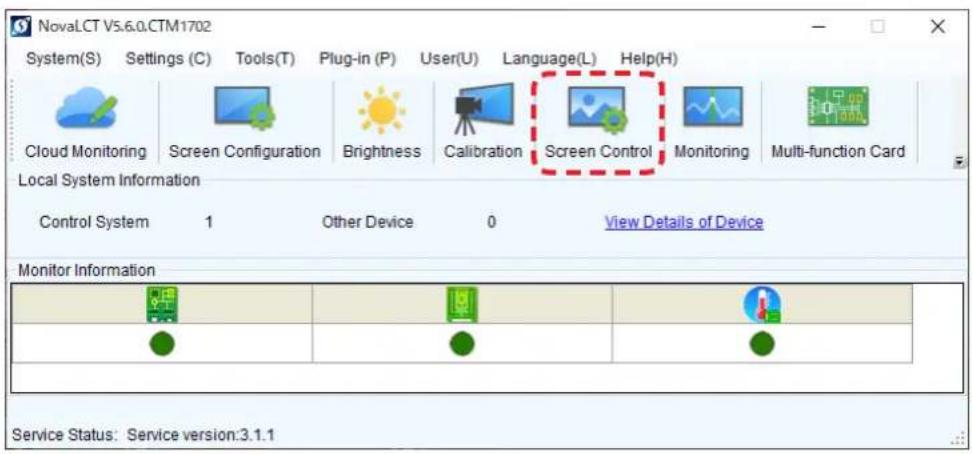Image resolution: width=973 pixels, height=454 pixels.
Task: Open the Brightness sun icon
Action: pos(382,112)
